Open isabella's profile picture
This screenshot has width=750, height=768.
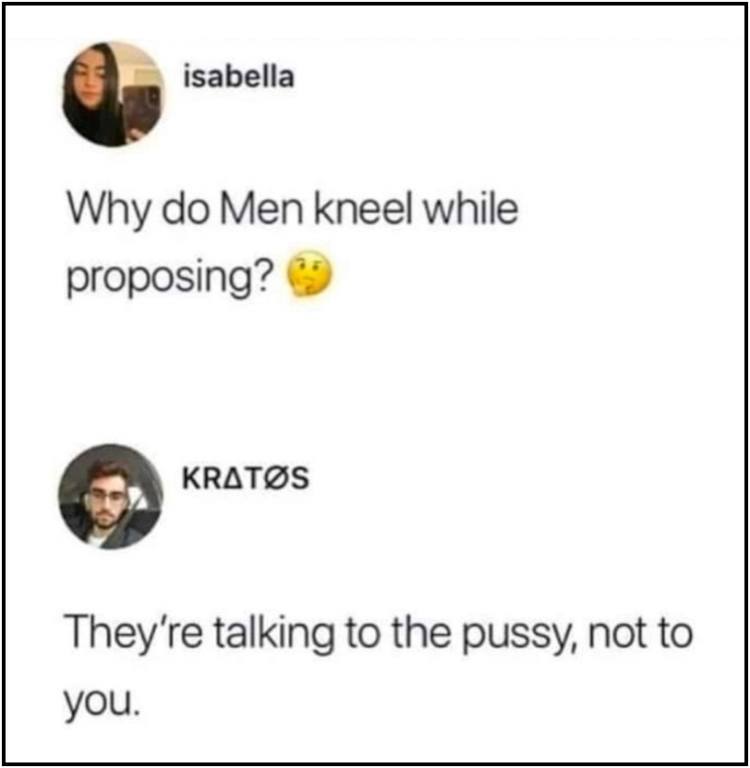point(113,95)
